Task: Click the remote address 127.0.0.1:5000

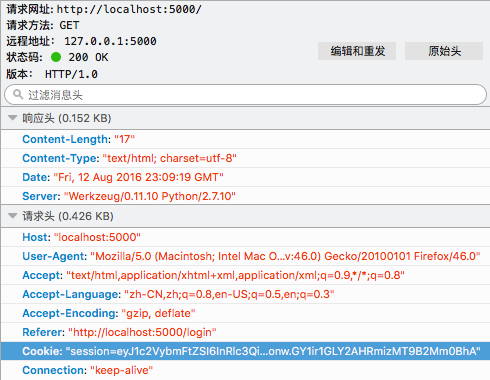Action: (x=110, y=41)
